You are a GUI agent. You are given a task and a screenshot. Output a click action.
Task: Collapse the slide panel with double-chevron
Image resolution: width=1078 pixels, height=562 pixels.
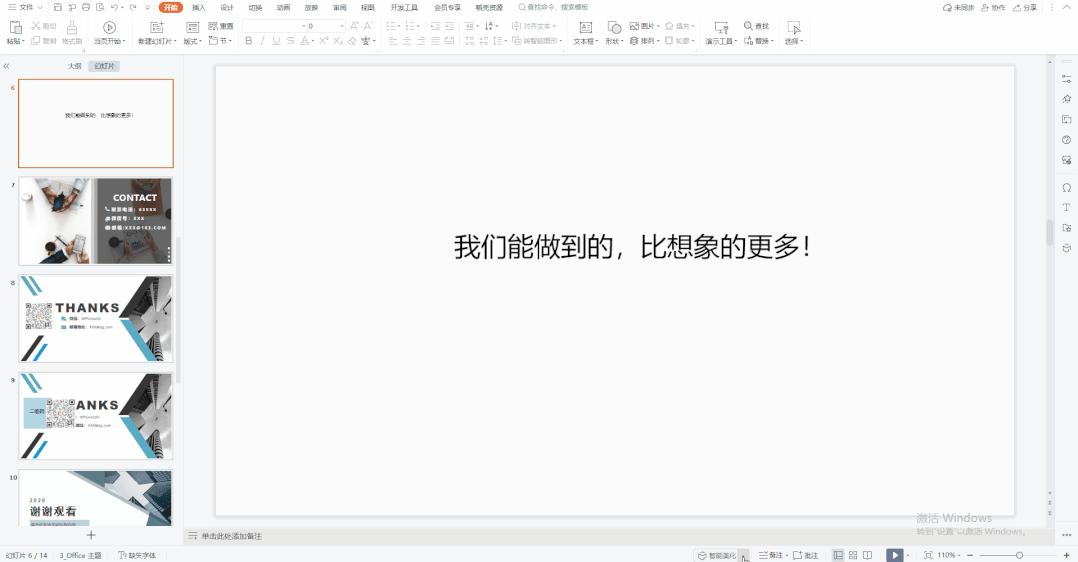tap(6, 66)
